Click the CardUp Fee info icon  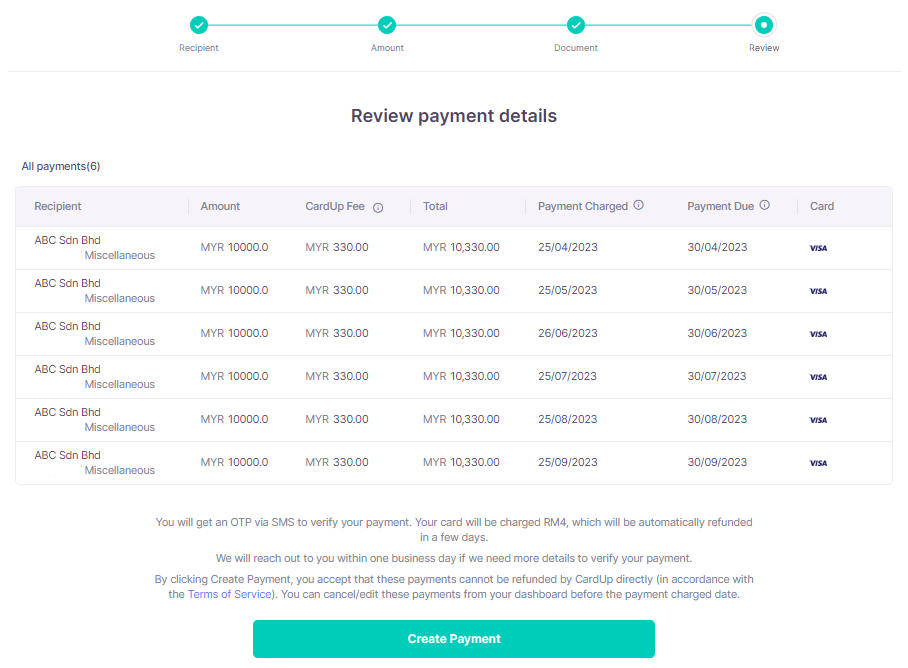click(377, 207)
